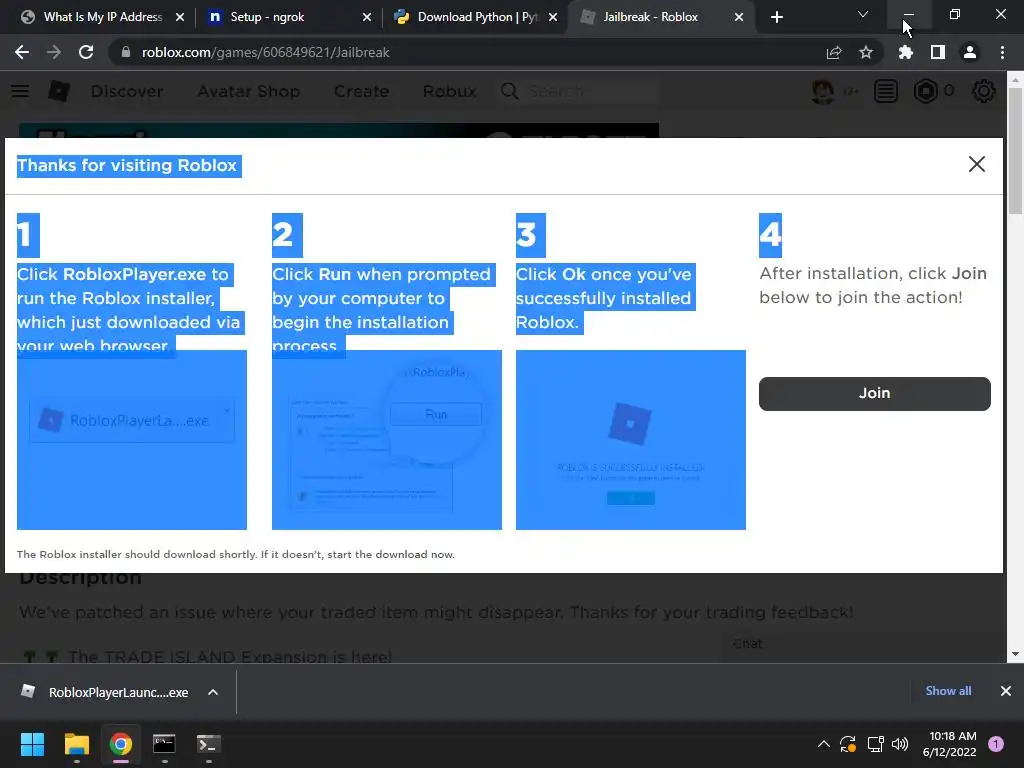
Task: Click the Run prompt step image
Action: click(x=387, y=440)
